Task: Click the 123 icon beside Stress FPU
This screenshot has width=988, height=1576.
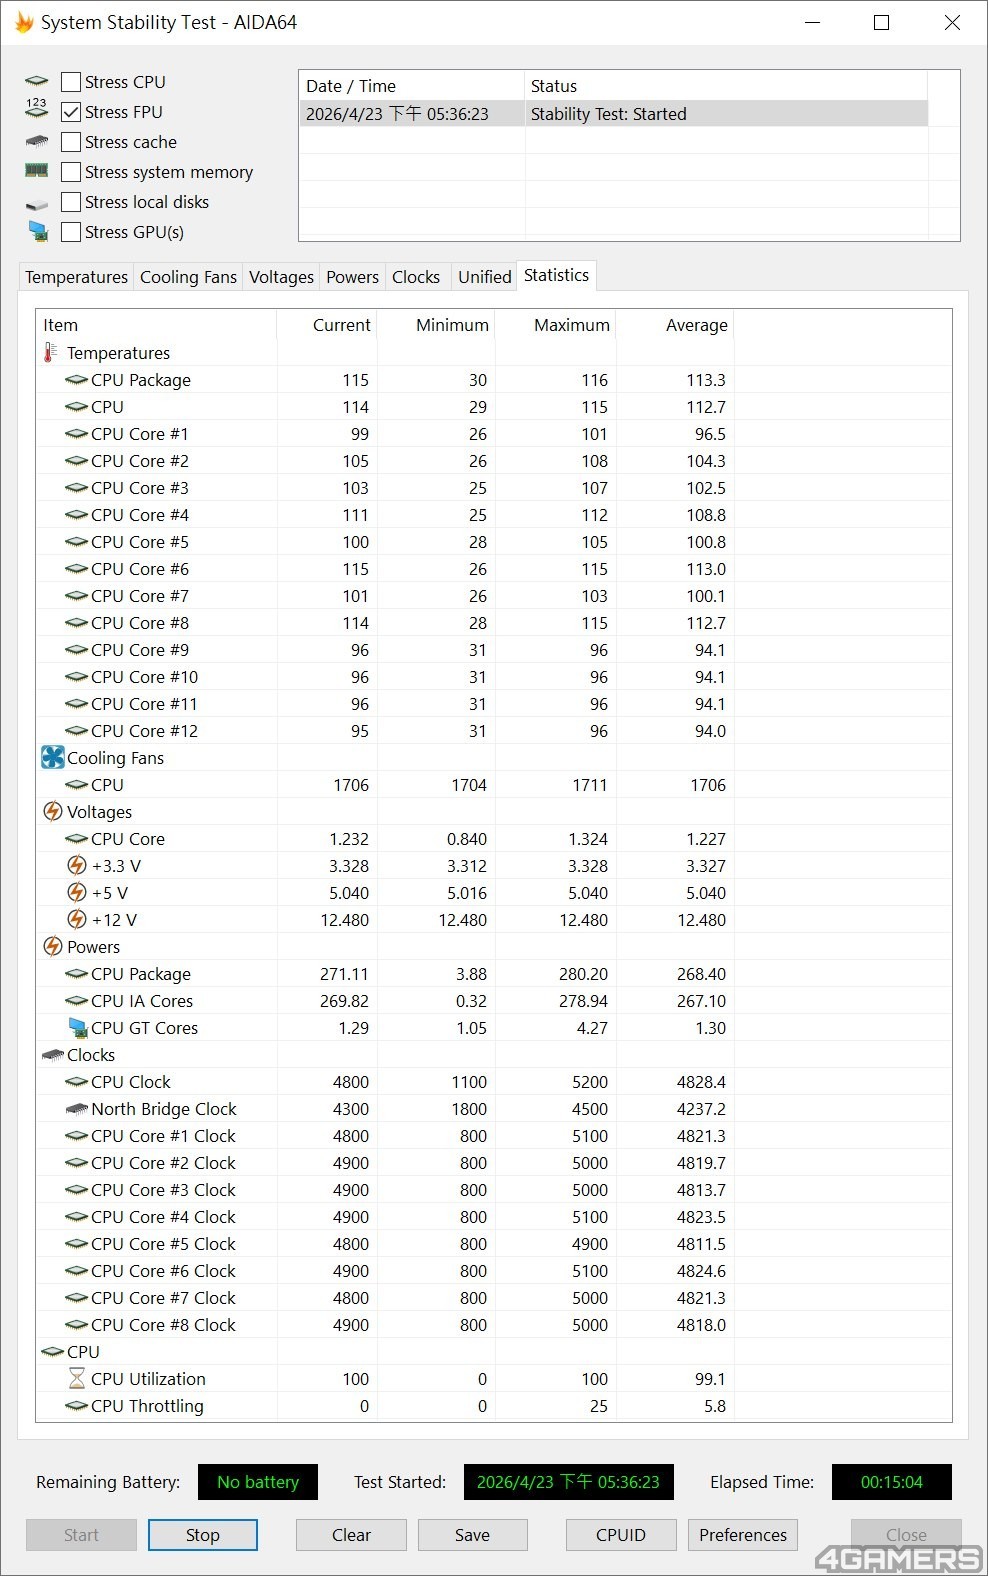Action: pos(37,108)
